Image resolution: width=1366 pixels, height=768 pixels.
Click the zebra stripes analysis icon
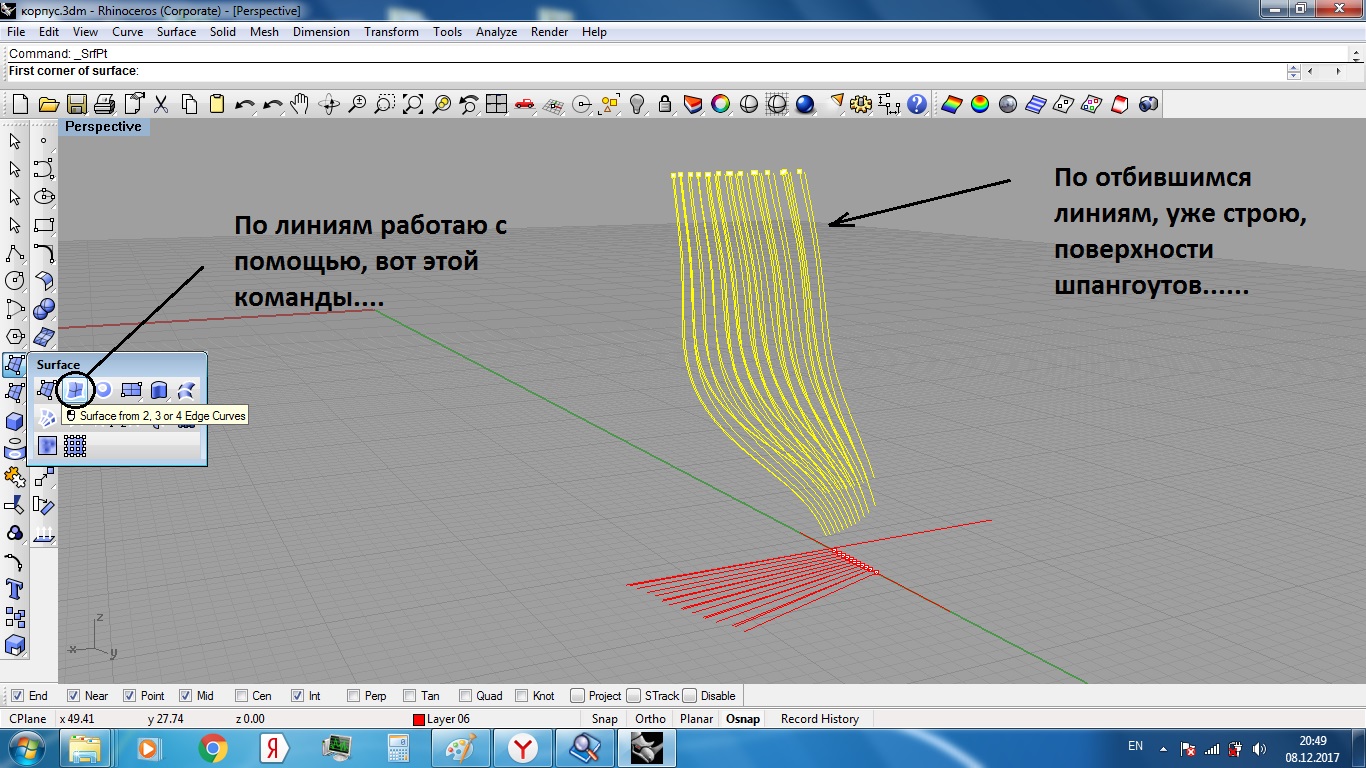coord(1036,104)
